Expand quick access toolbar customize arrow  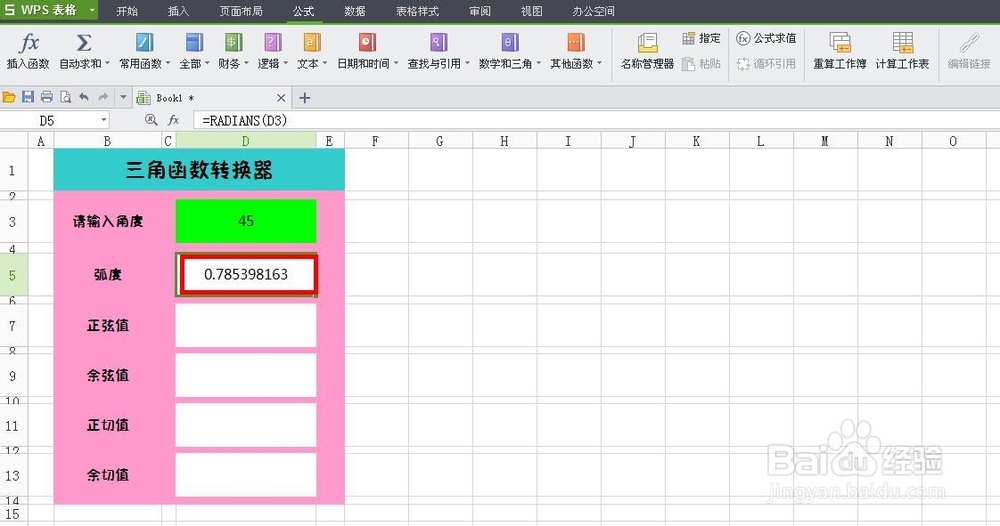pyautogui.click(x=123, y=98)
